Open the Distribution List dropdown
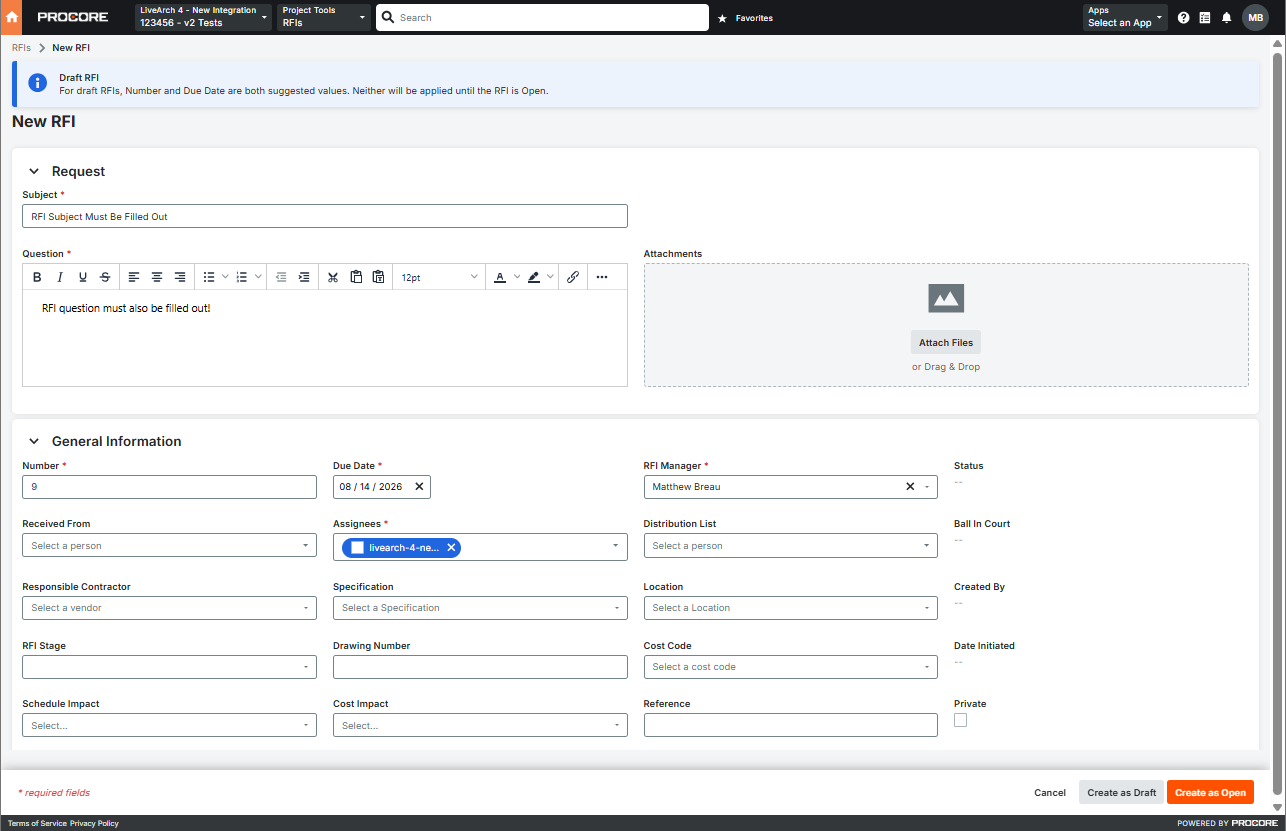 [x=791, y=546]
